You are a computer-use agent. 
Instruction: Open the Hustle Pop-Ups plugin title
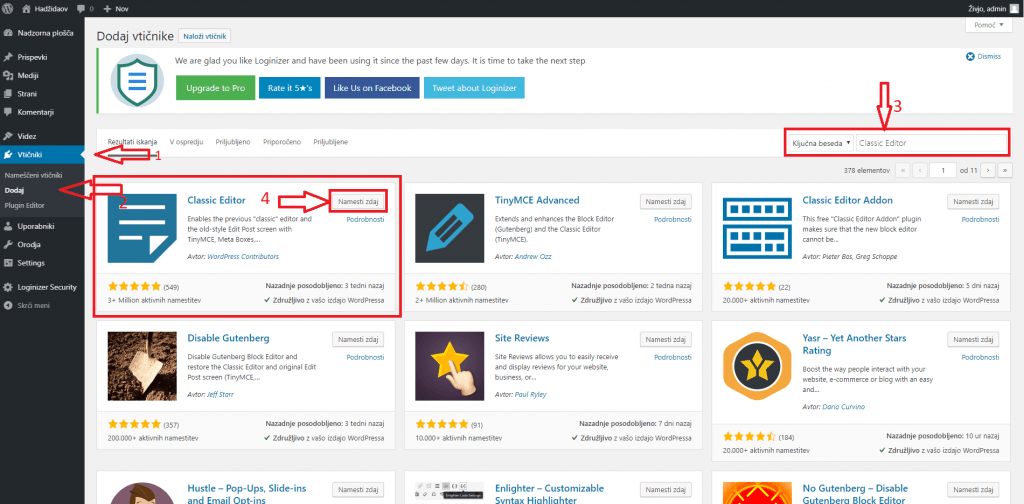(247, 494)
